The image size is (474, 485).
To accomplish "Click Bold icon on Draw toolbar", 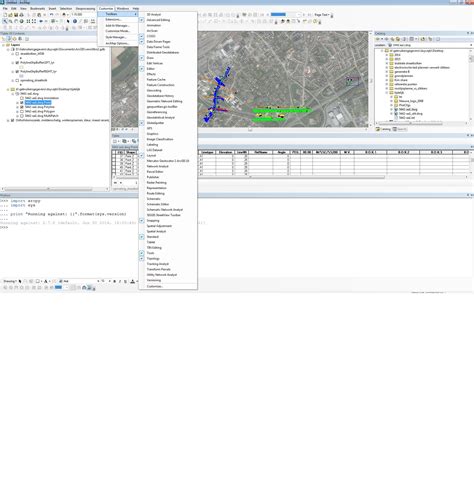I will tap(114, 282).
